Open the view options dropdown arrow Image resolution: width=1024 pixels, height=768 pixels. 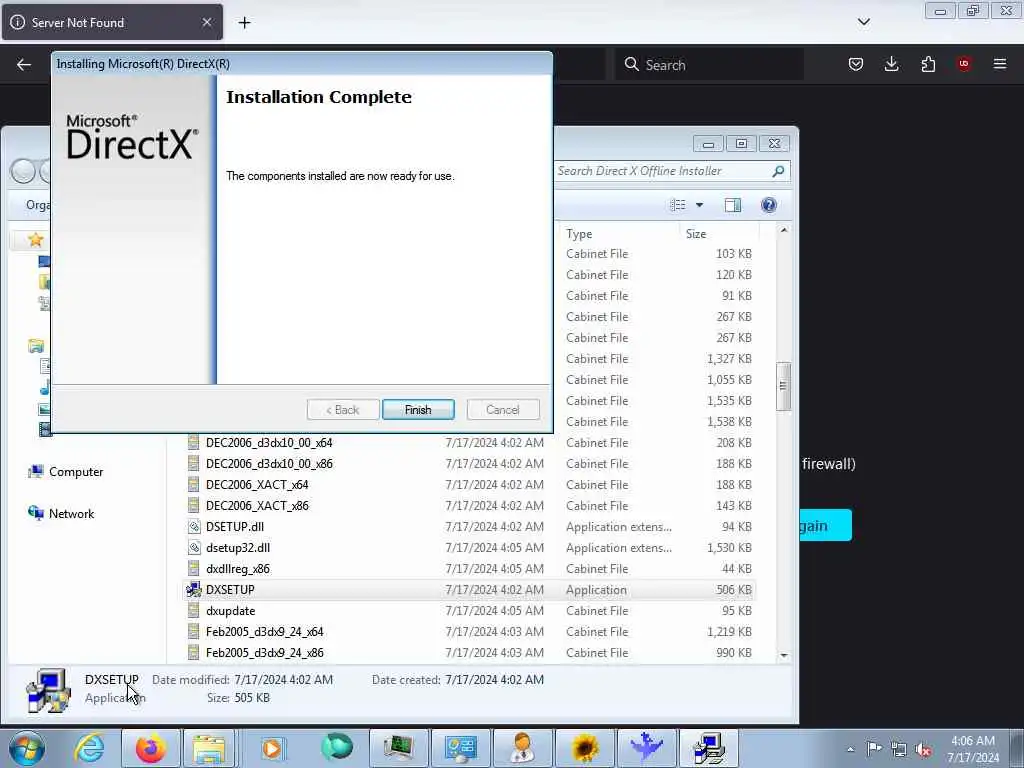(699, 205)
